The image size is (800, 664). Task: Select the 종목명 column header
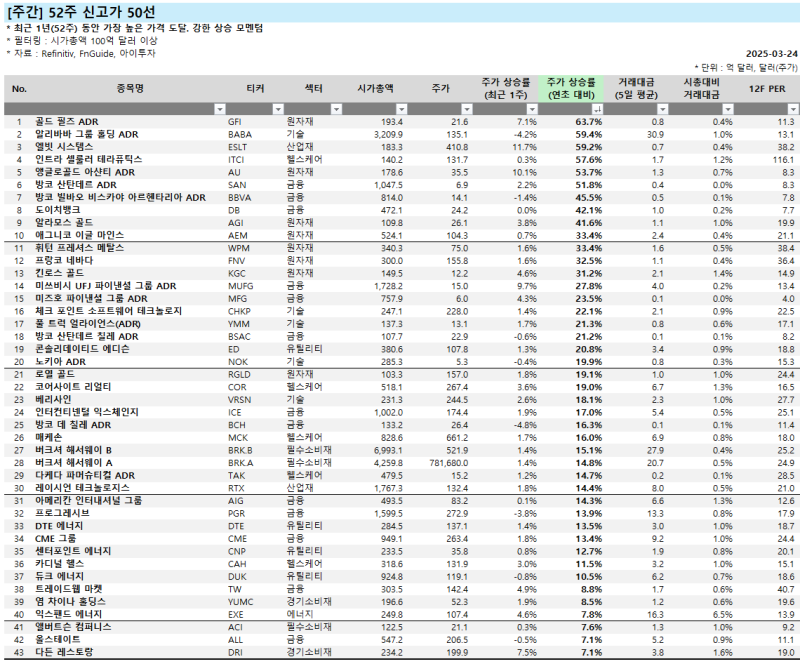coord(130,89)
